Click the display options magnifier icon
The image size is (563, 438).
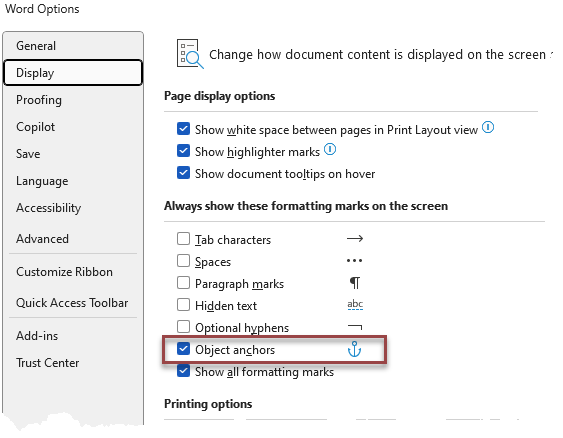tap(190, 54)
